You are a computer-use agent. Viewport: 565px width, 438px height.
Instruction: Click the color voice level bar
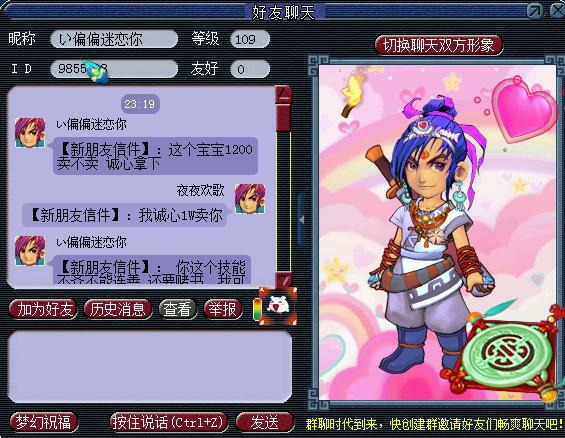[x=257, y=309]
